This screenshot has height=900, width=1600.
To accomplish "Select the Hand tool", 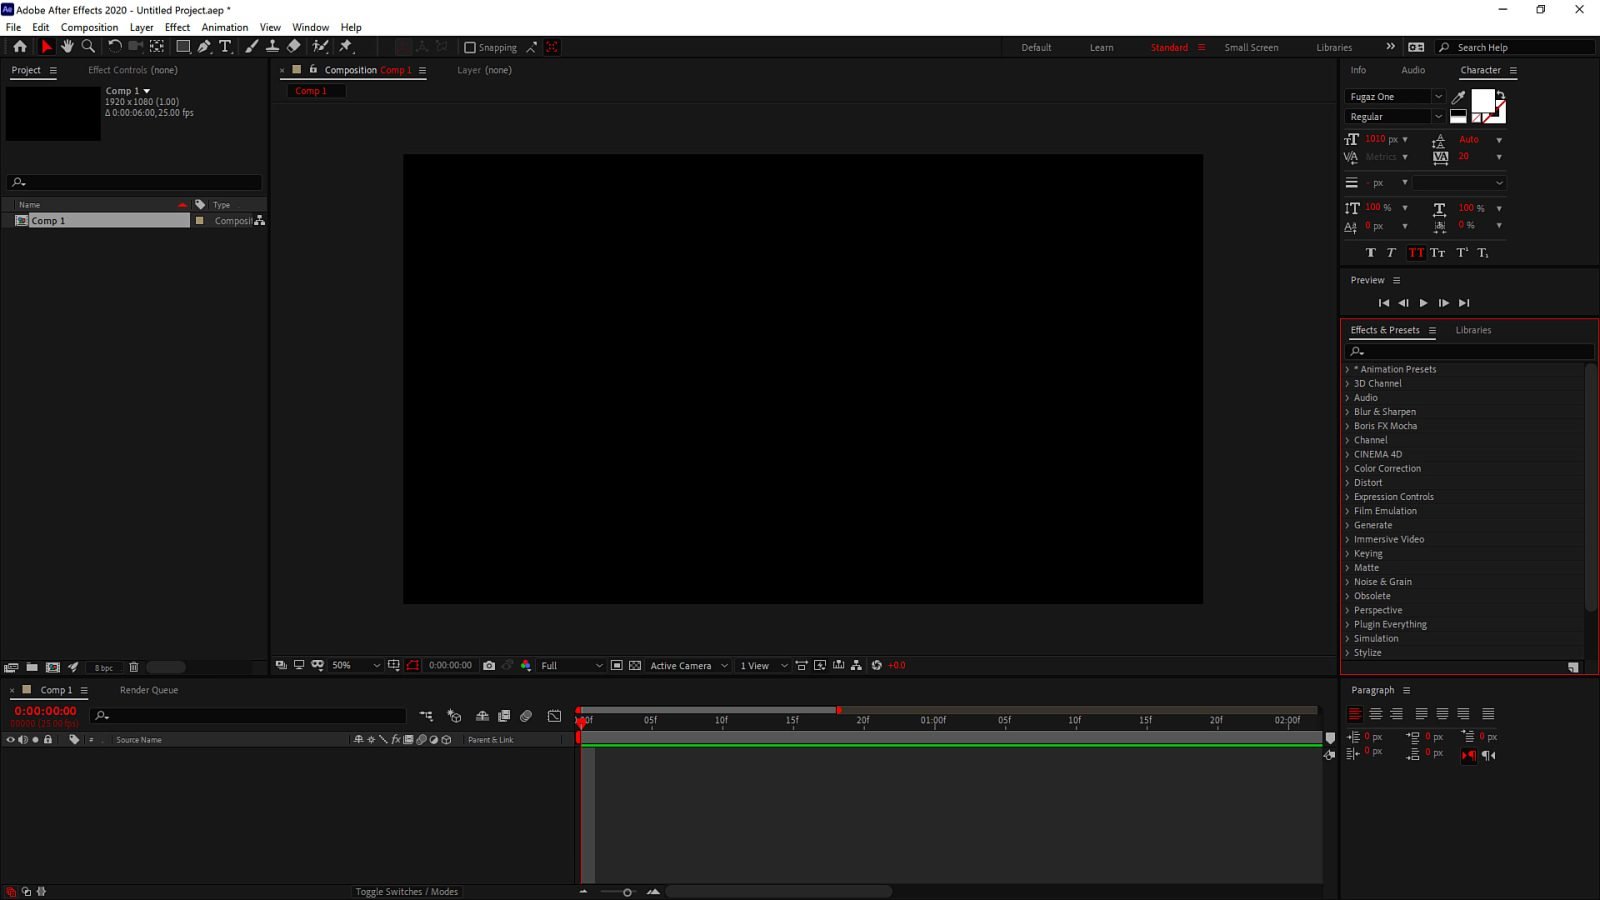I will click(x=67, y=47).
